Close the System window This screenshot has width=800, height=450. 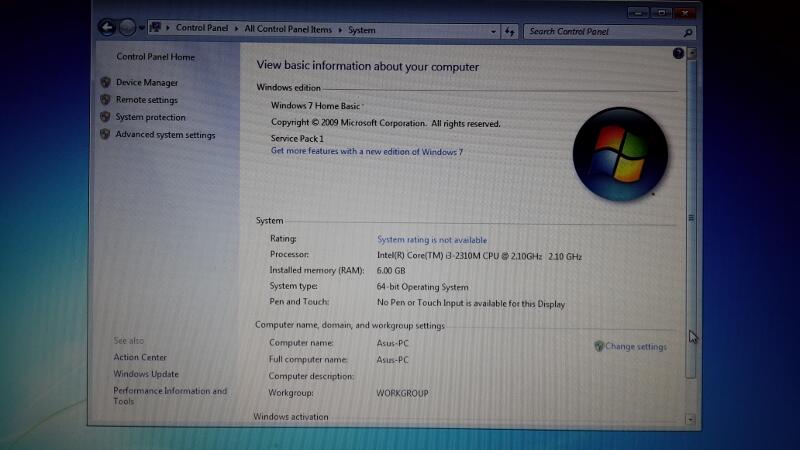685,12
